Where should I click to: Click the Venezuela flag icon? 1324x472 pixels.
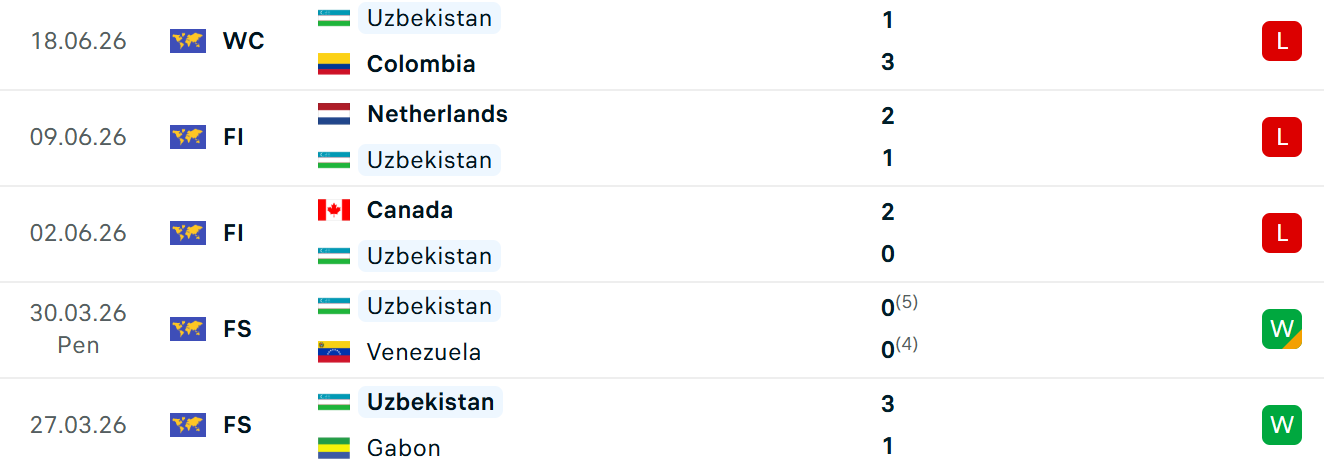pyautogui.click(x=334, y=352)
